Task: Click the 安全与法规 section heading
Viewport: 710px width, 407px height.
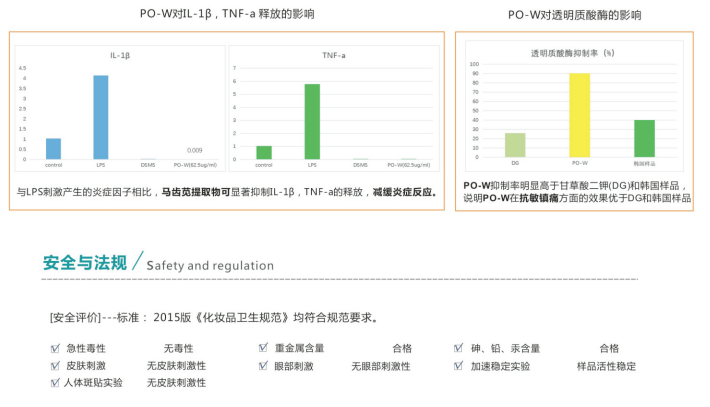Action: pyautogui.click(x=84, y=264)
